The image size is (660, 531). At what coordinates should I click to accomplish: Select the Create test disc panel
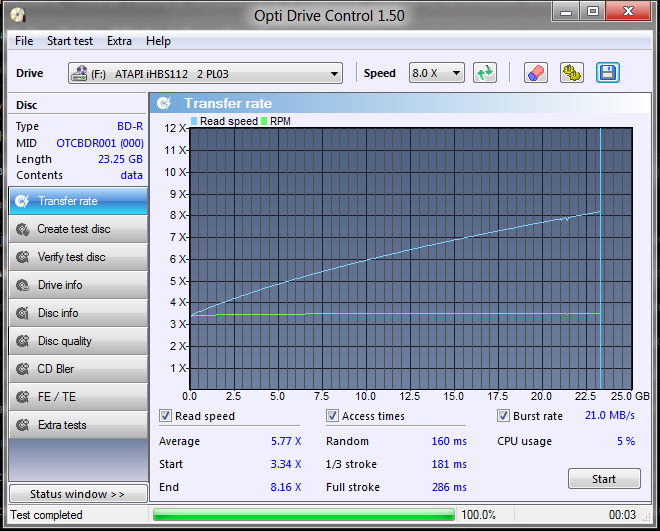78,229
